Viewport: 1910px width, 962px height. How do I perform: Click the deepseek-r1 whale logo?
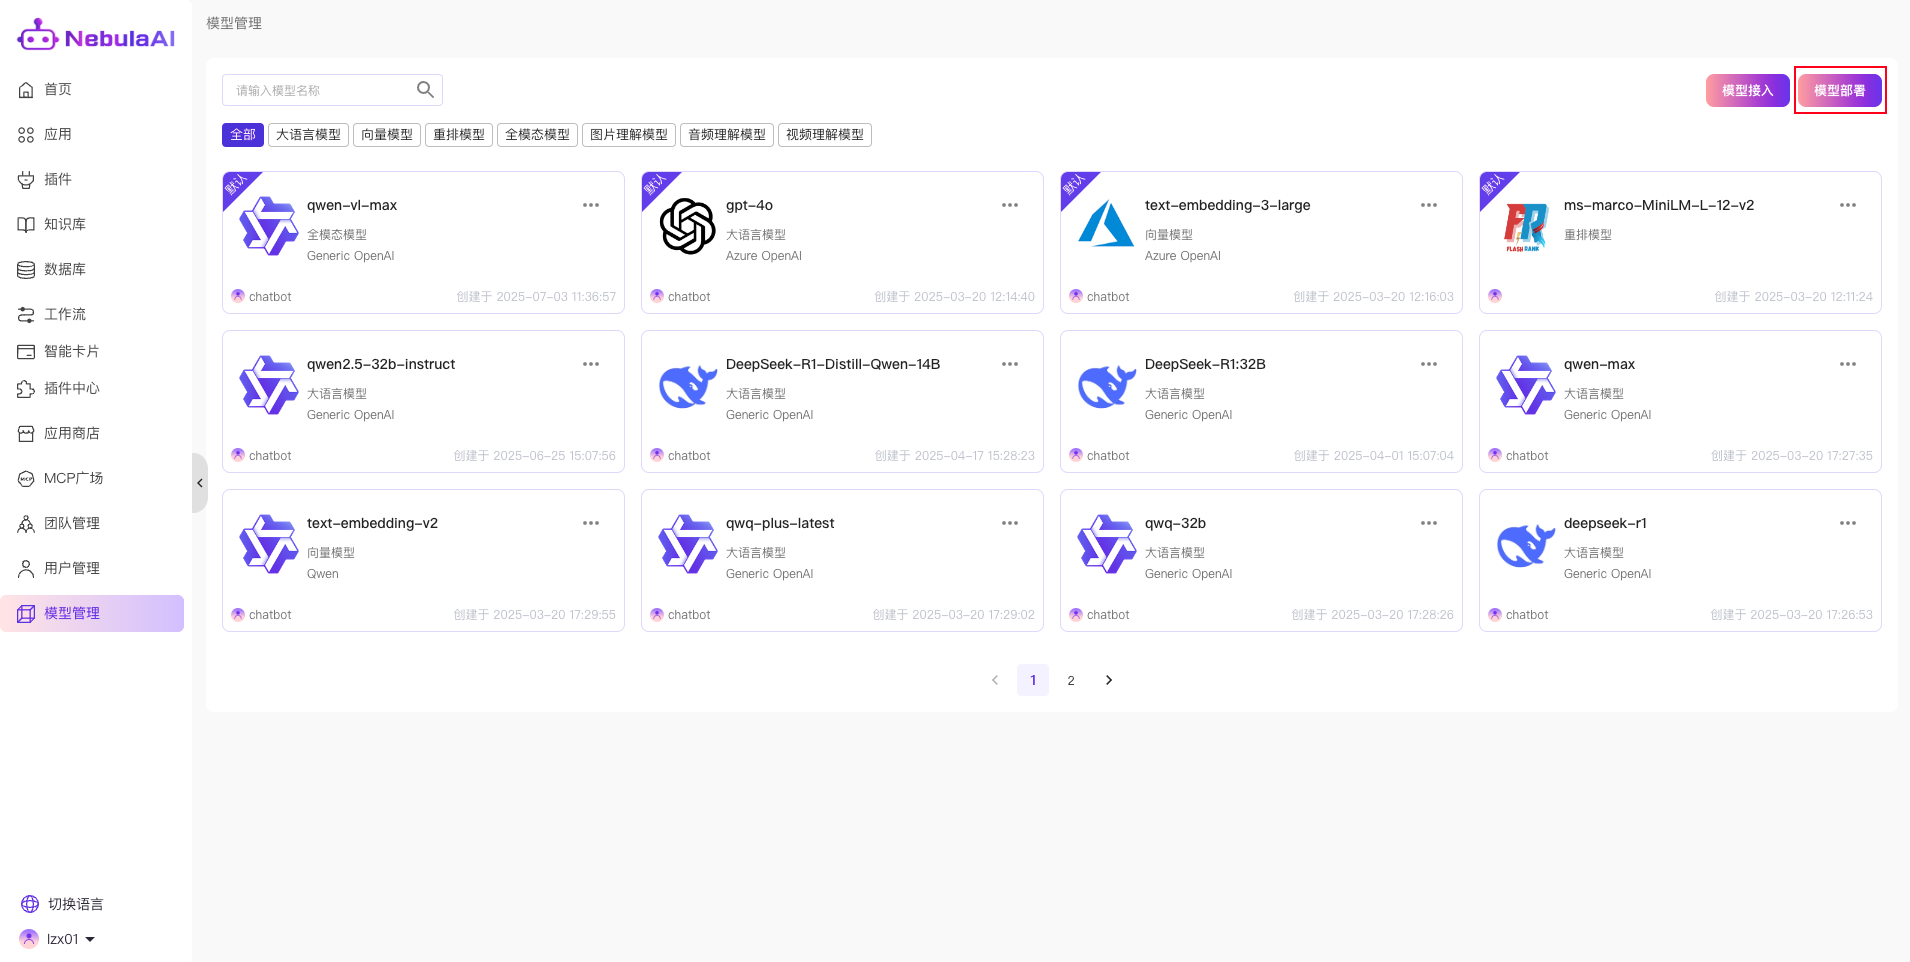pos(1526,544)
